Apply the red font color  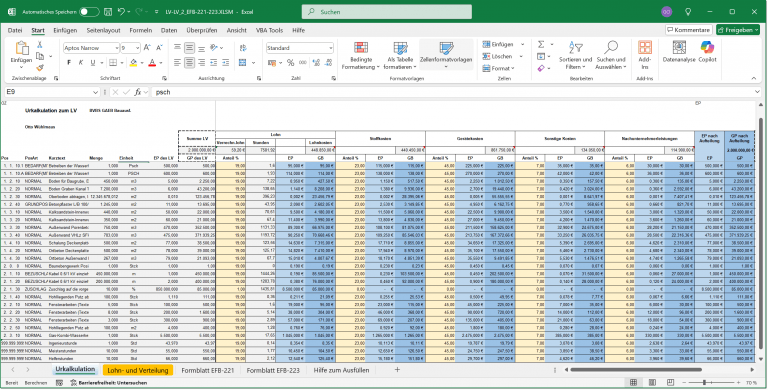coord(152,63)
